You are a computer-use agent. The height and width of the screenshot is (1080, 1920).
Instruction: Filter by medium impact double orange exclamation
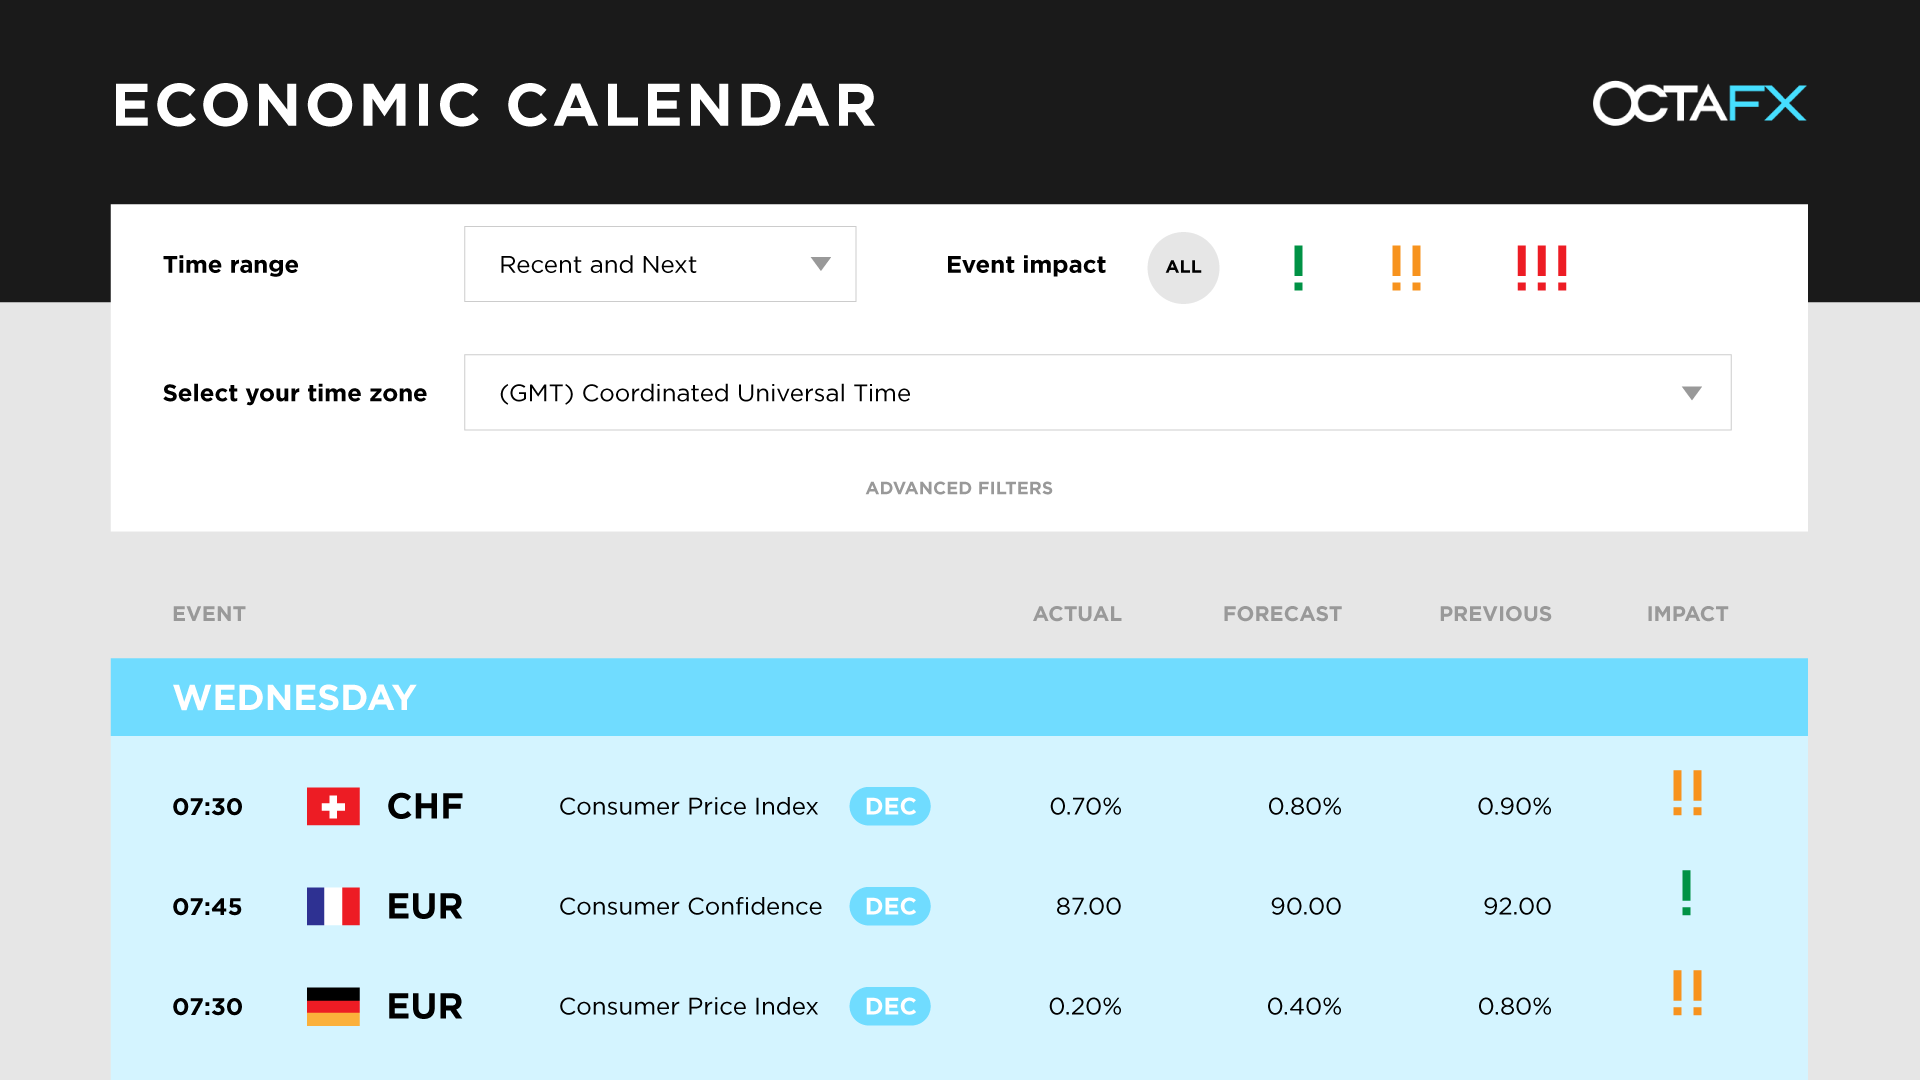coord(1406,267)
